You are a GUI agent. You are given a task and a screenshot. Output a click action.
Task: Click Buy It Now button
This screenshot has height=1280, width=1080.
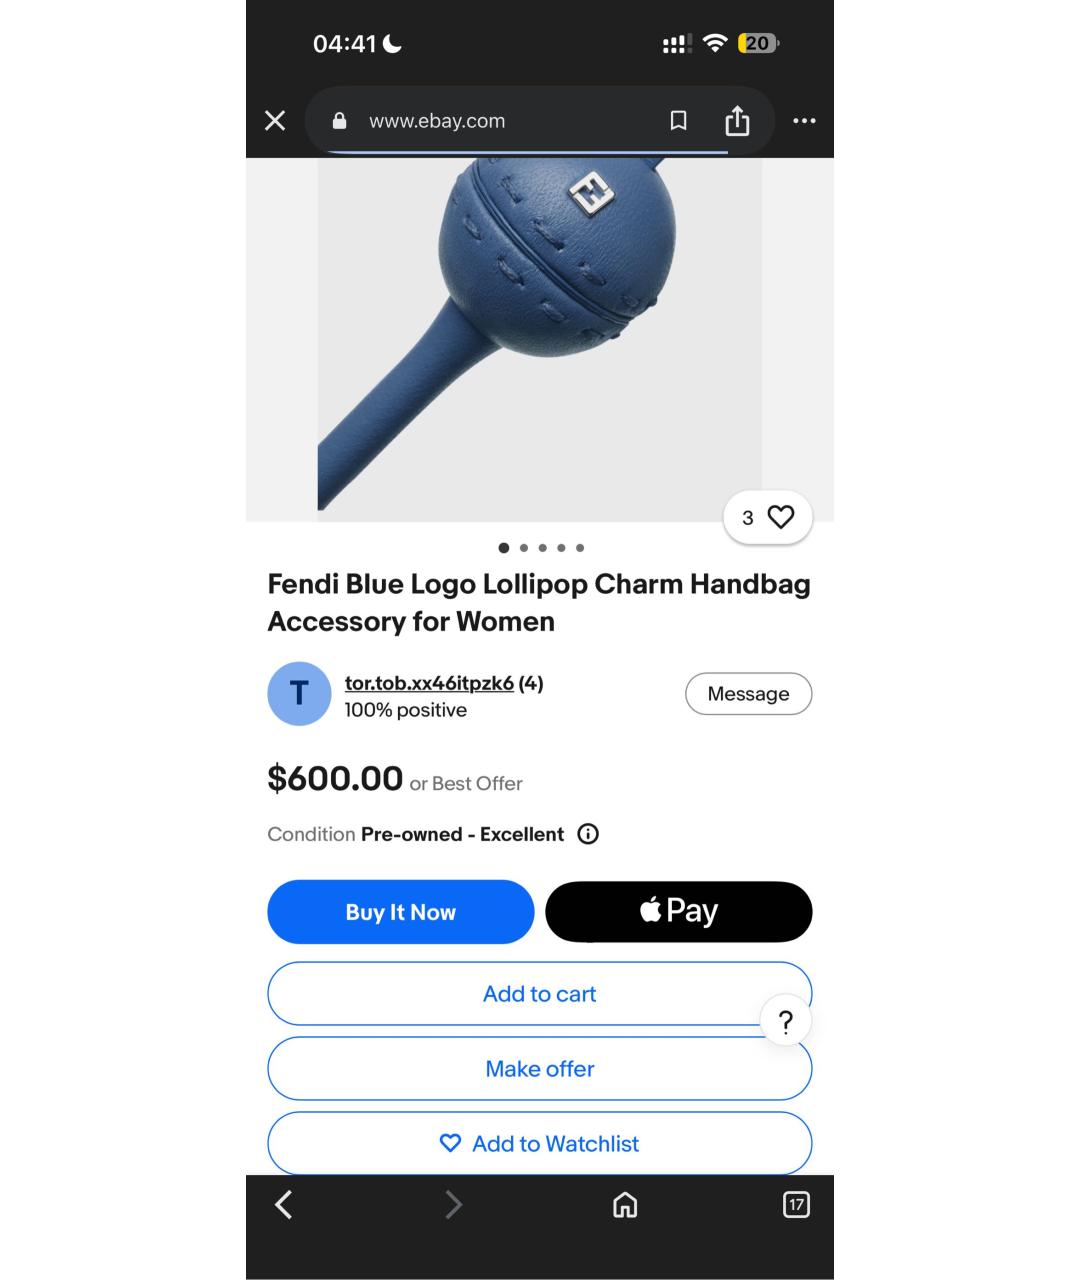[x=401, y=912]
